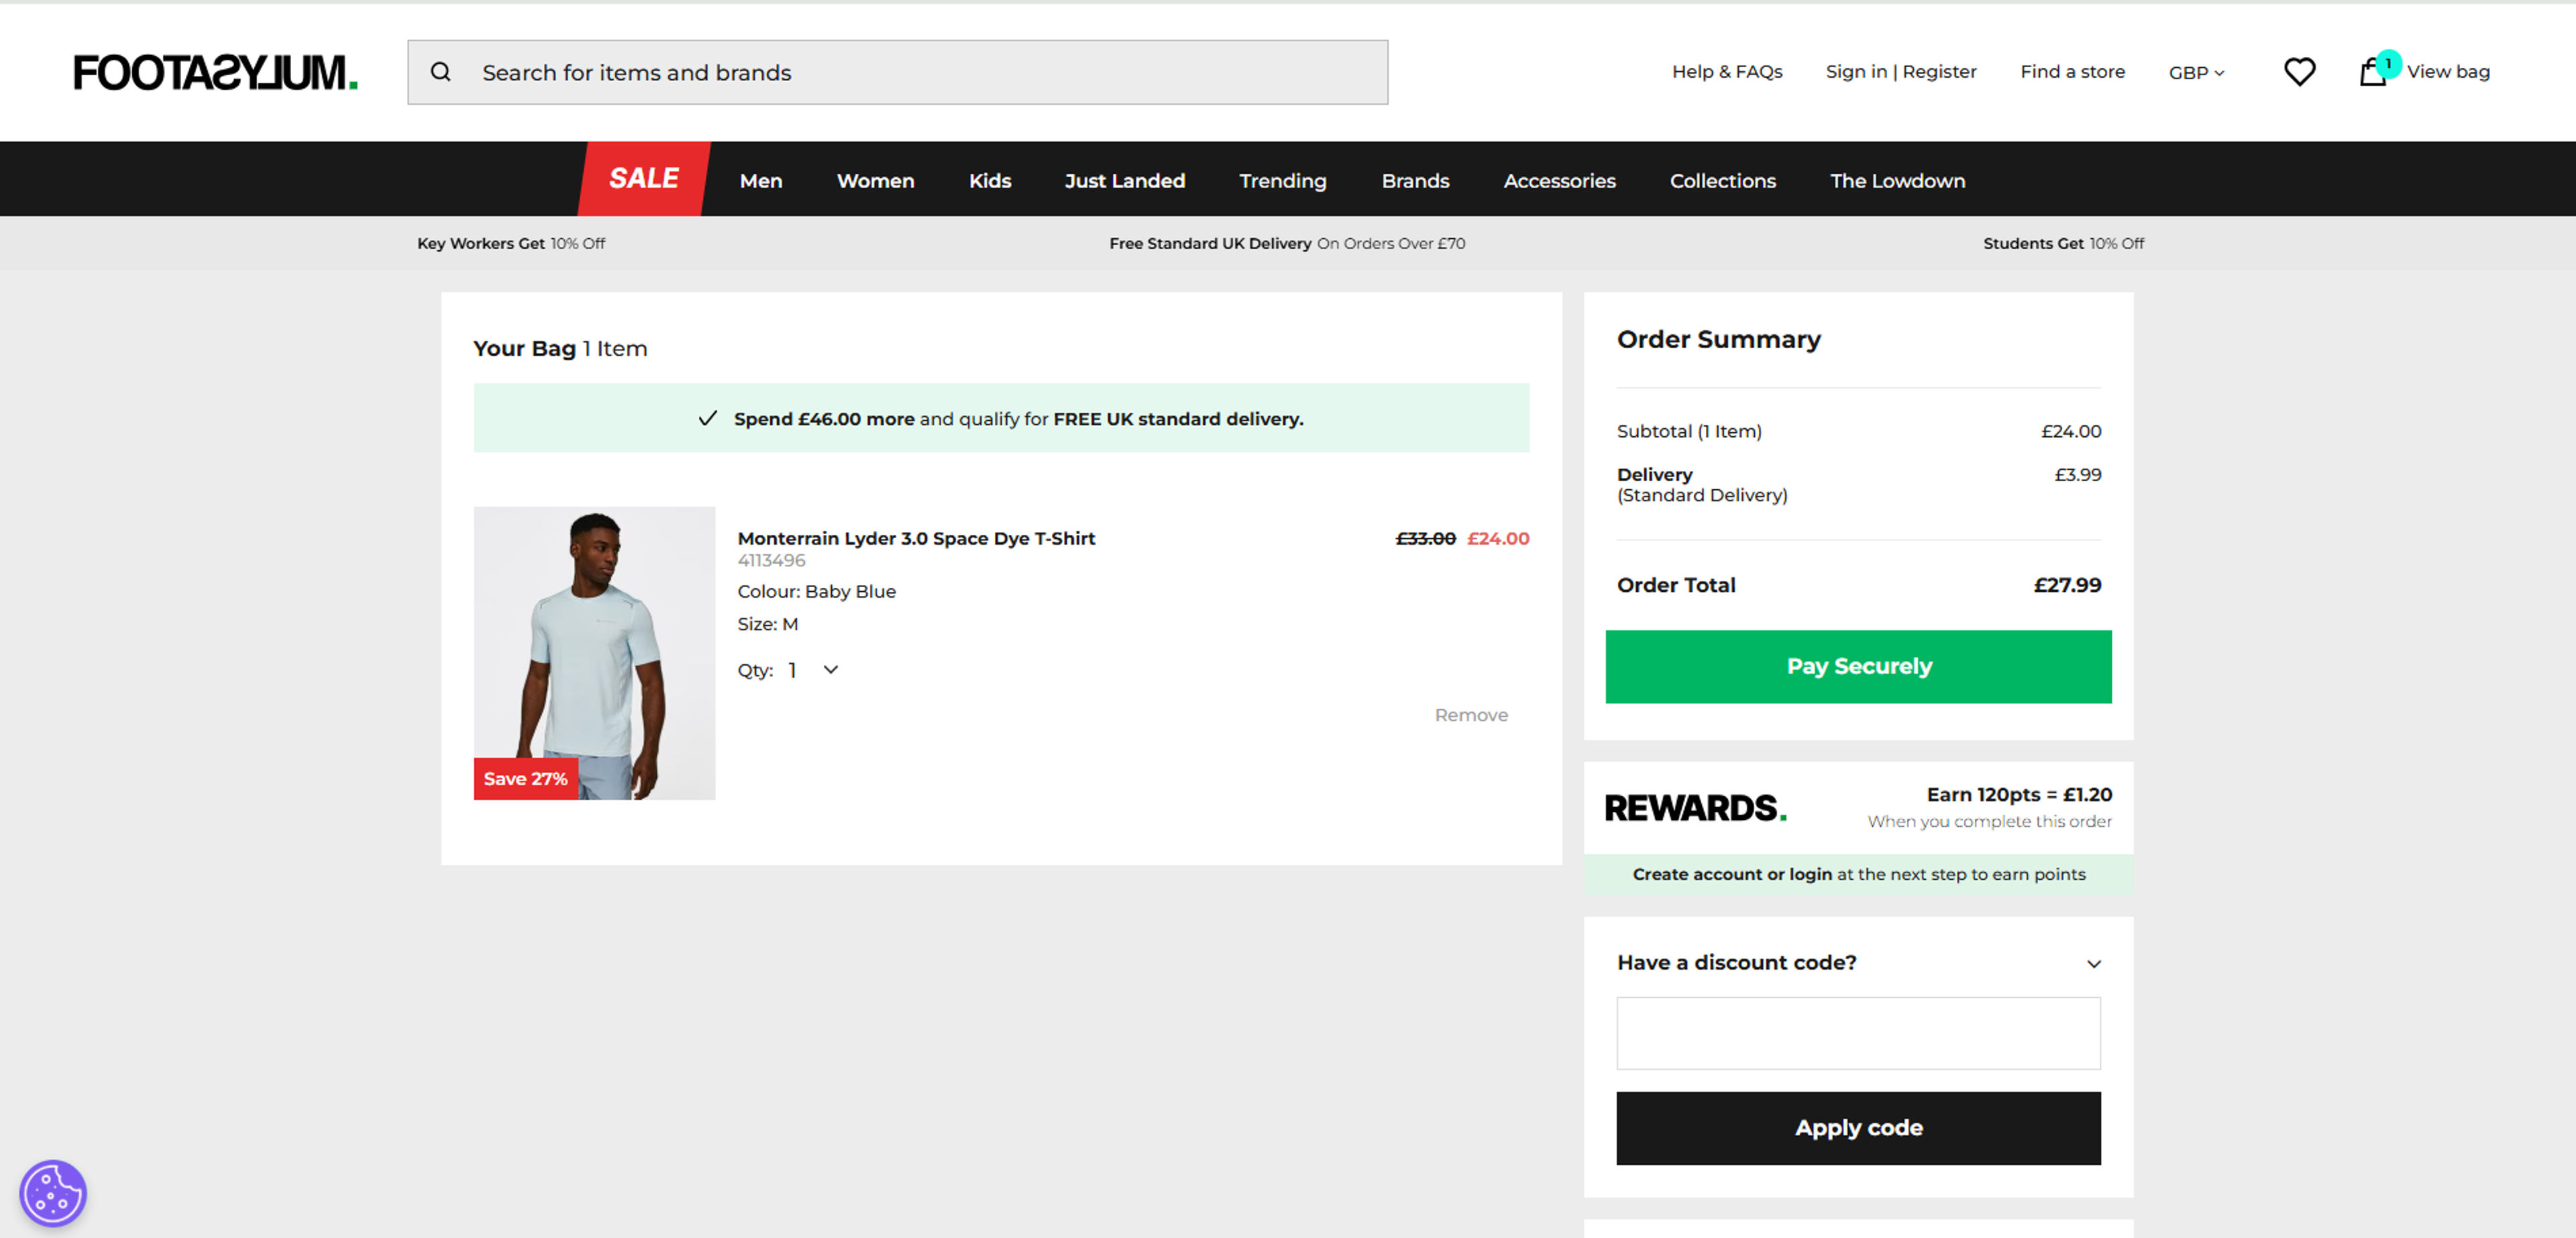Click the Subtotal (1 Item) label

[1689, 431]
